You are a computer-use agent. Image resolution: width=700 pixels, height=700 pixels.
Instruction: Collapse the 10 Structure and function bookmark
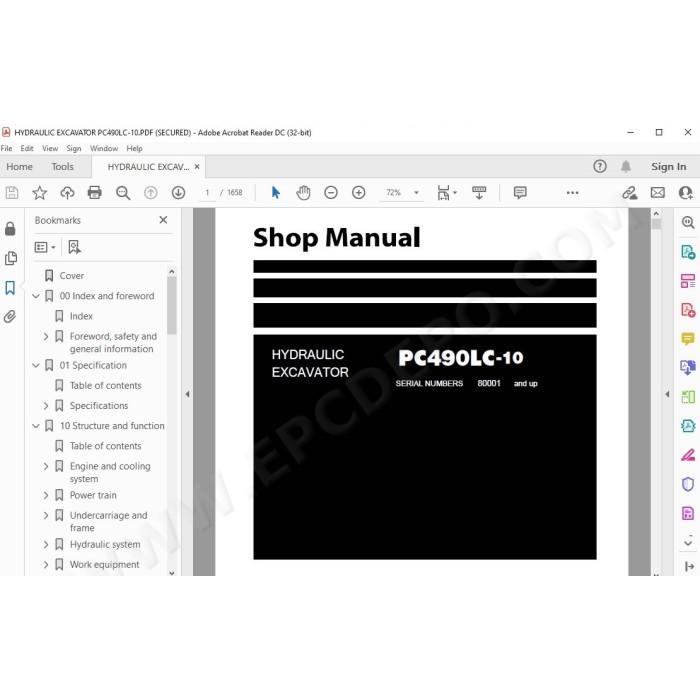(x=36, y=426)
